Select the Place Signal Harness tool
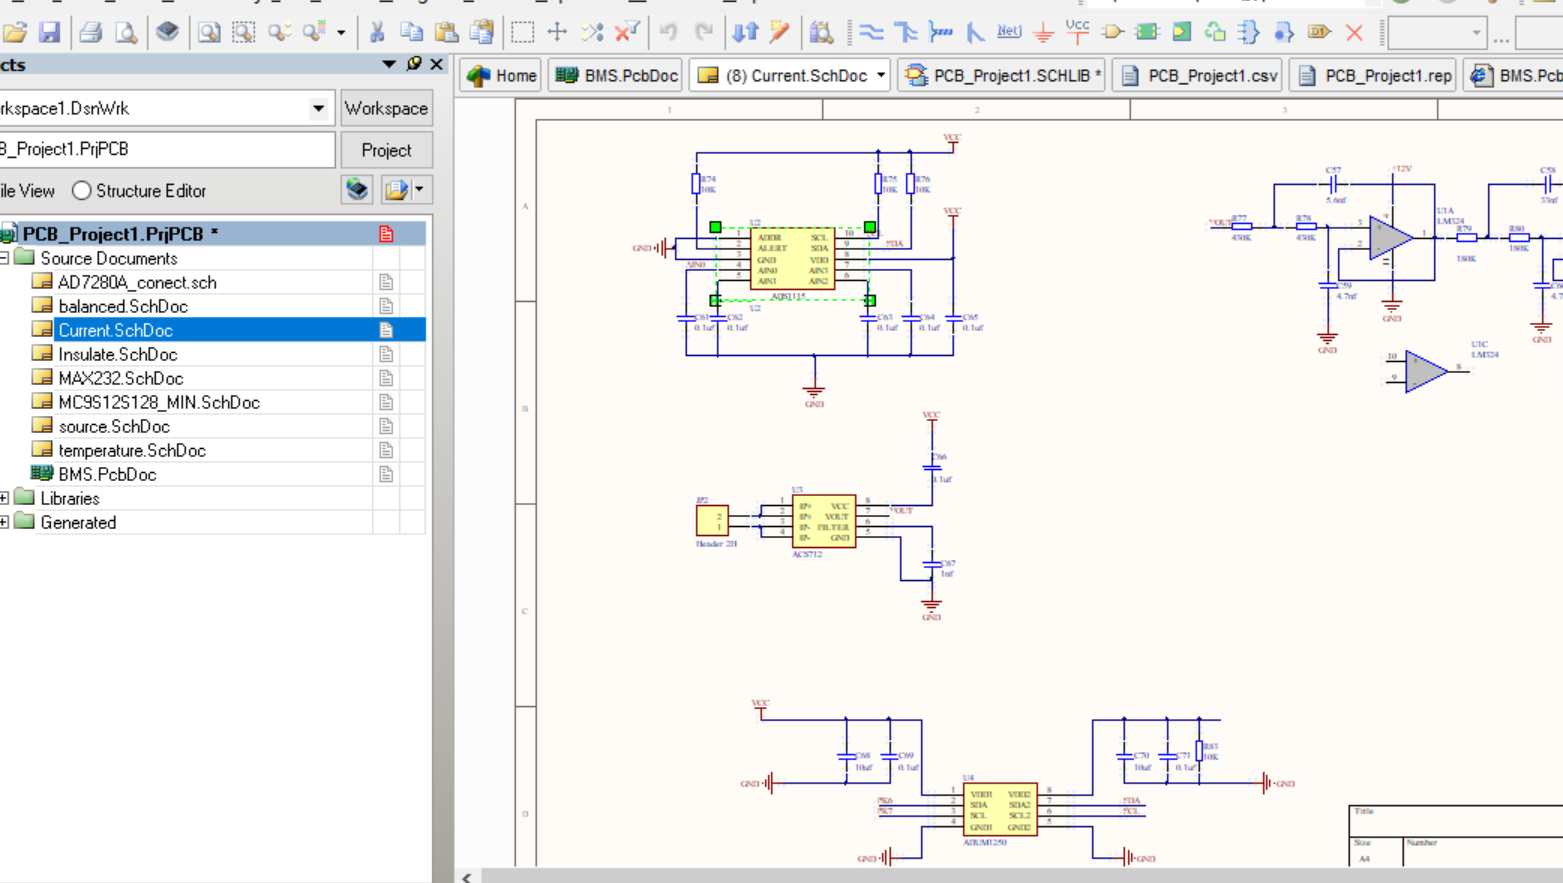Viewport: 1563px width, 883px height. point(941,33)
